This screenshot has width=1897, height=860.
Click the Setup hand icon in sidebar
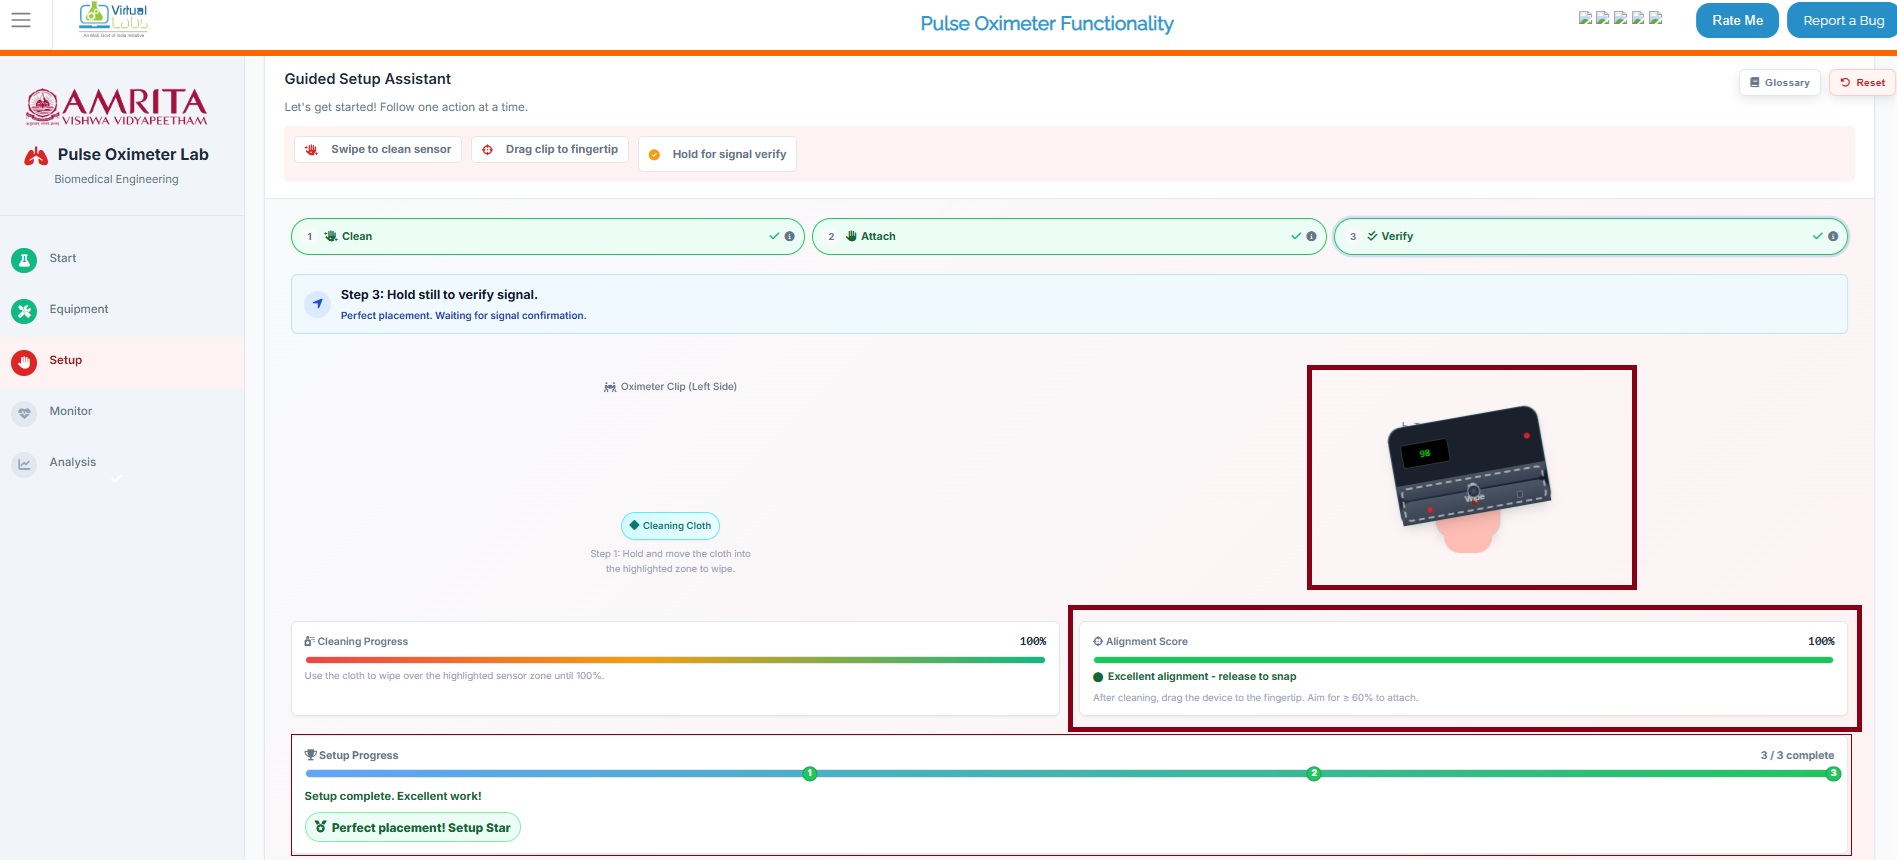[24, 362]
